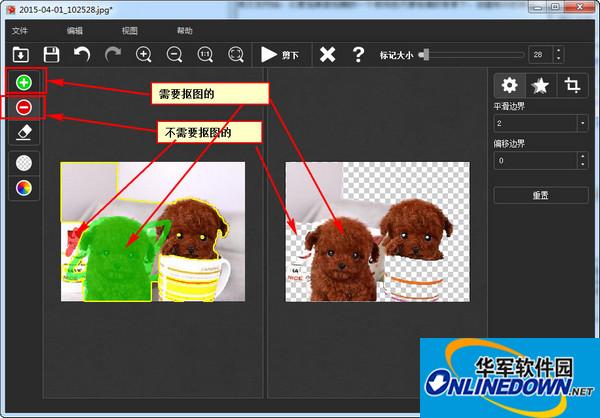The image size is (600, 418).
Task: Click the 平滑边界 value field showing 2
Action: 535,123
